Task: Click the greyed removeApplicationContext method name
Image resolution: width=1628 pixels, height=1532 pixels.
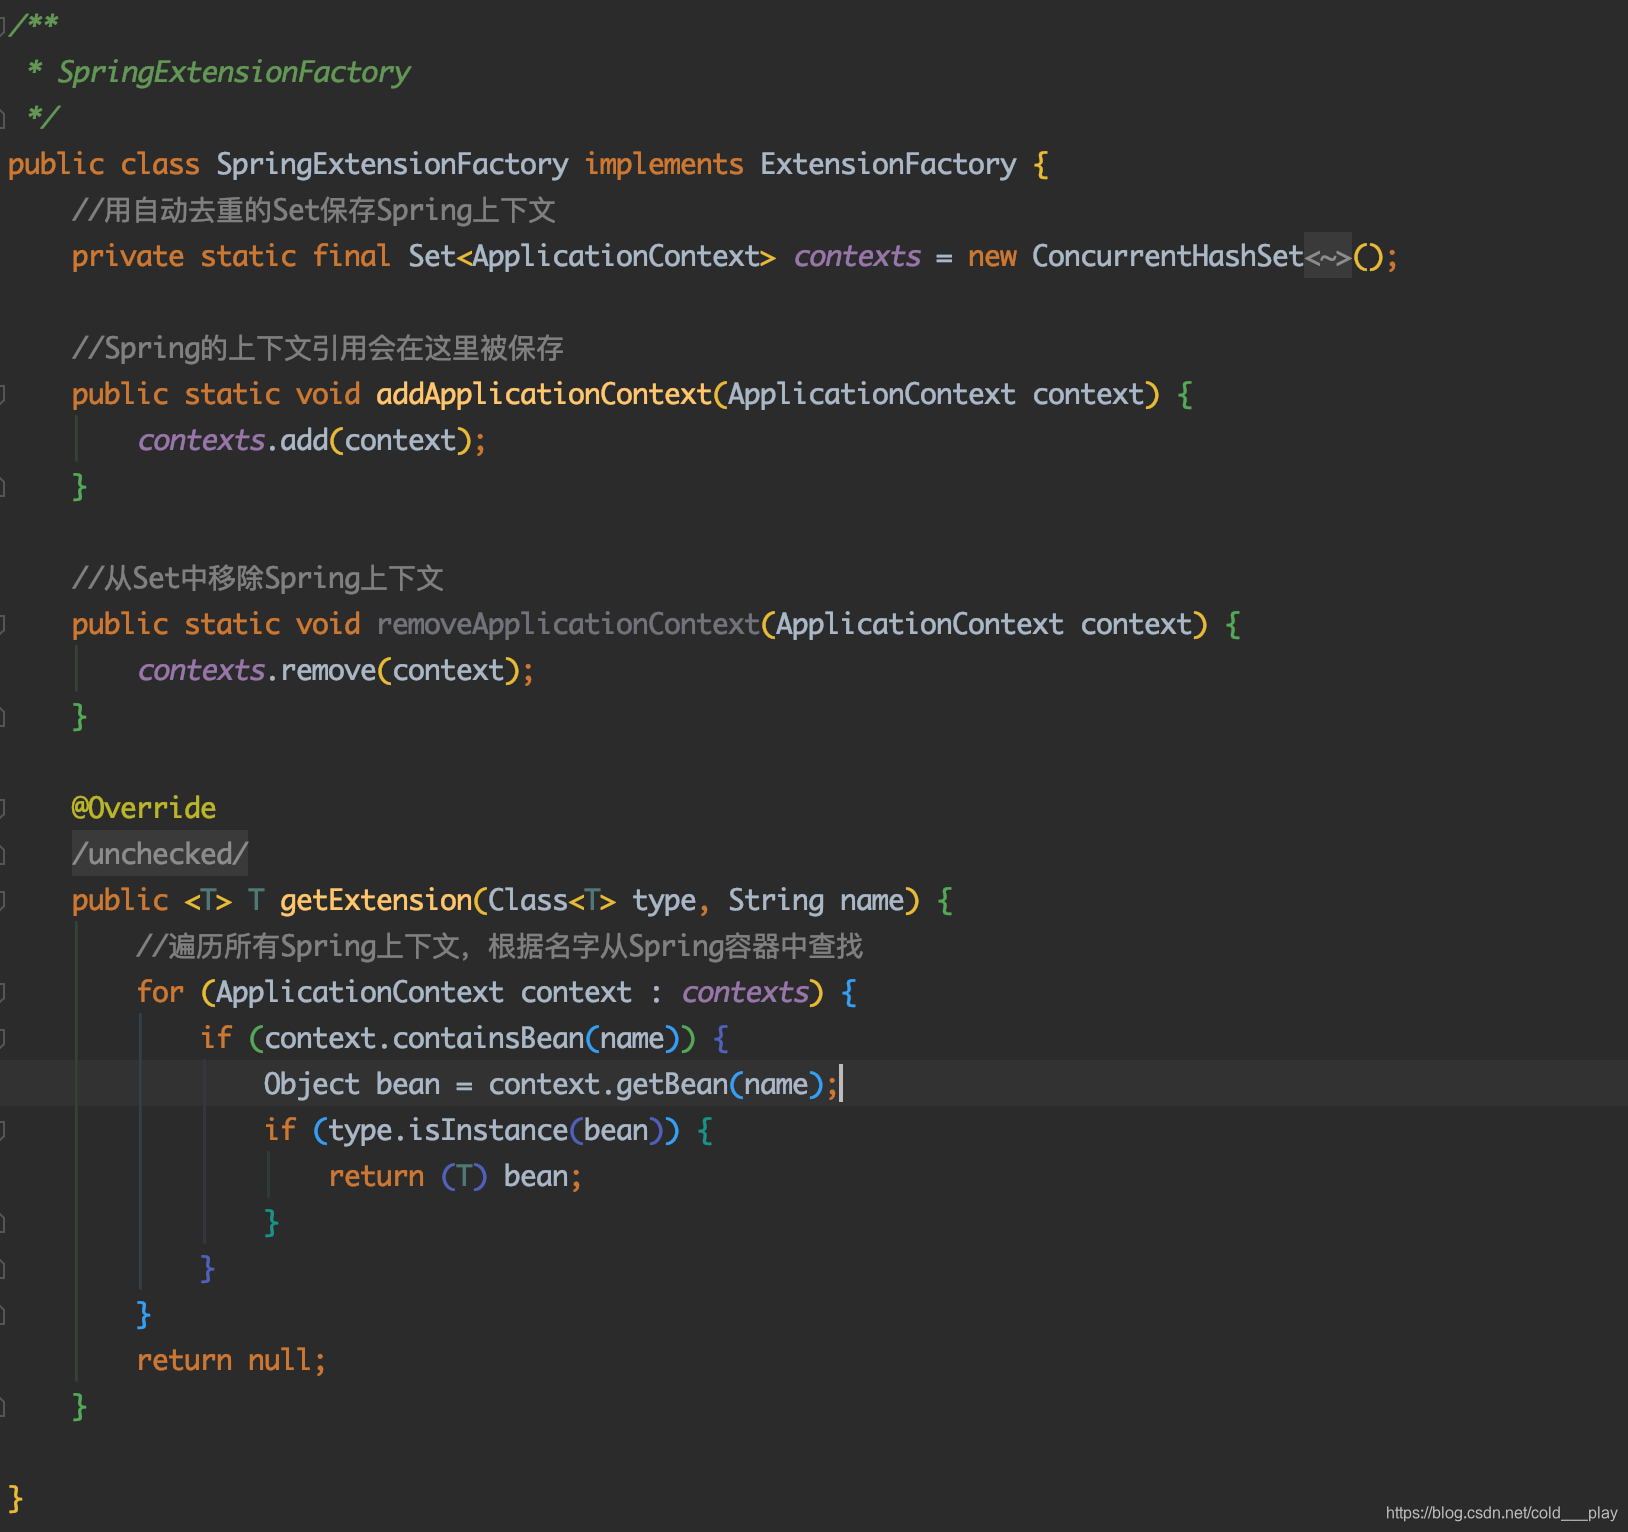Action: point(568,624)
